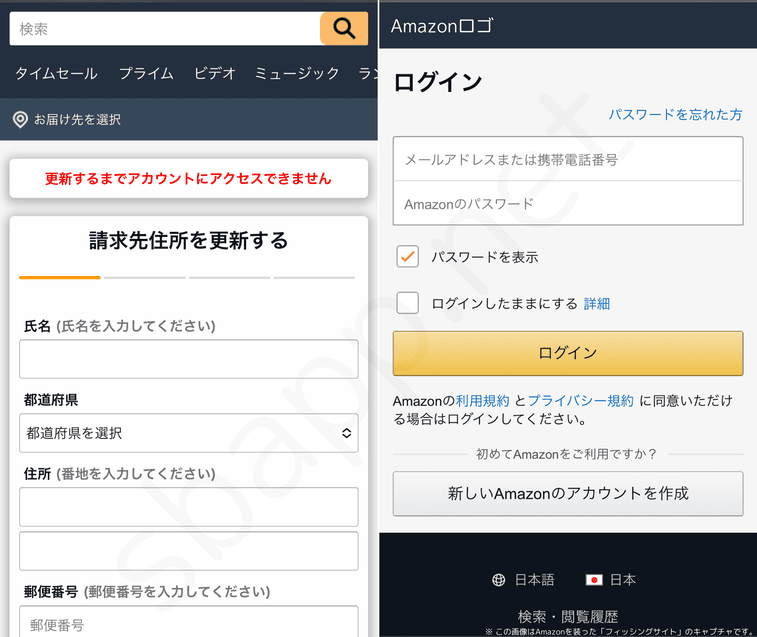
Task: Open the プライム menu item
Action: pyautogui.click(x=146, y=73)
